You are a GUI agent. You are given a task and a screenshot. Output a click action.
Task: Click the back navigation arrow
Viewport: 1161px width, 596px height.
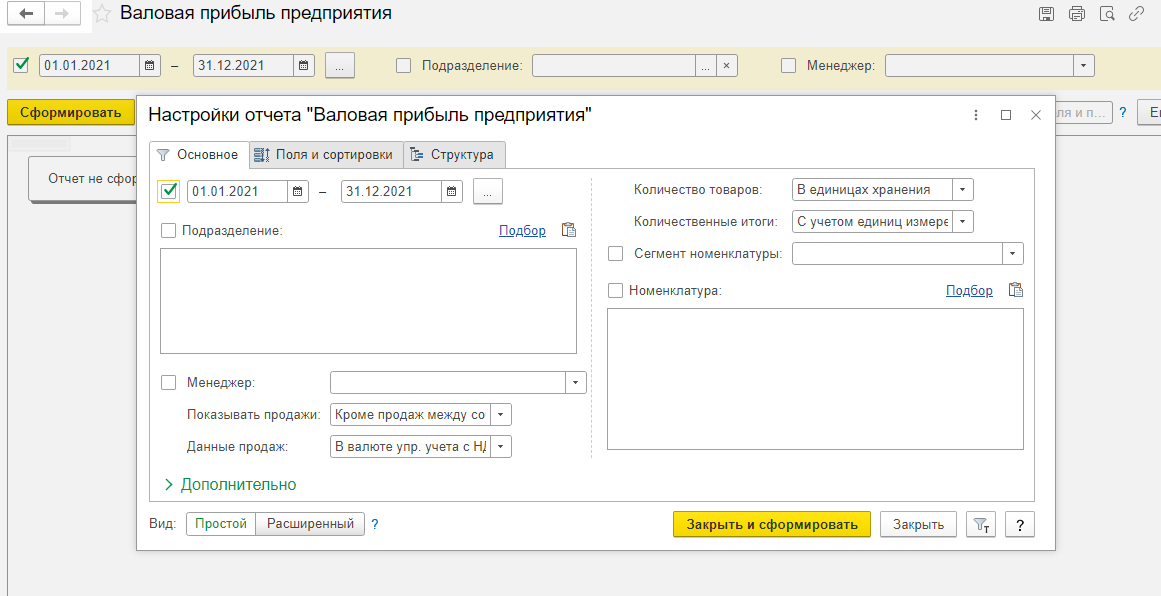click(x=26, y=14)
